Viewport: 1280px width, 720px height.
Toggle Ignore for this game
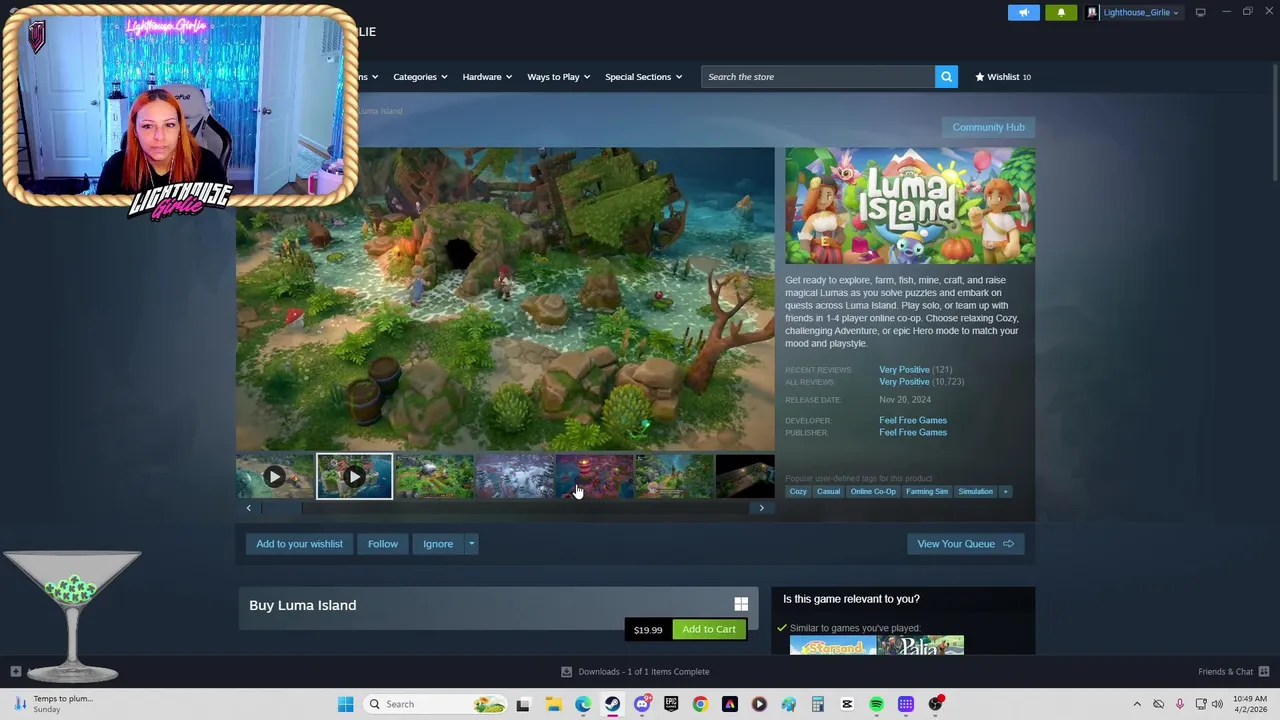point(438,544)
